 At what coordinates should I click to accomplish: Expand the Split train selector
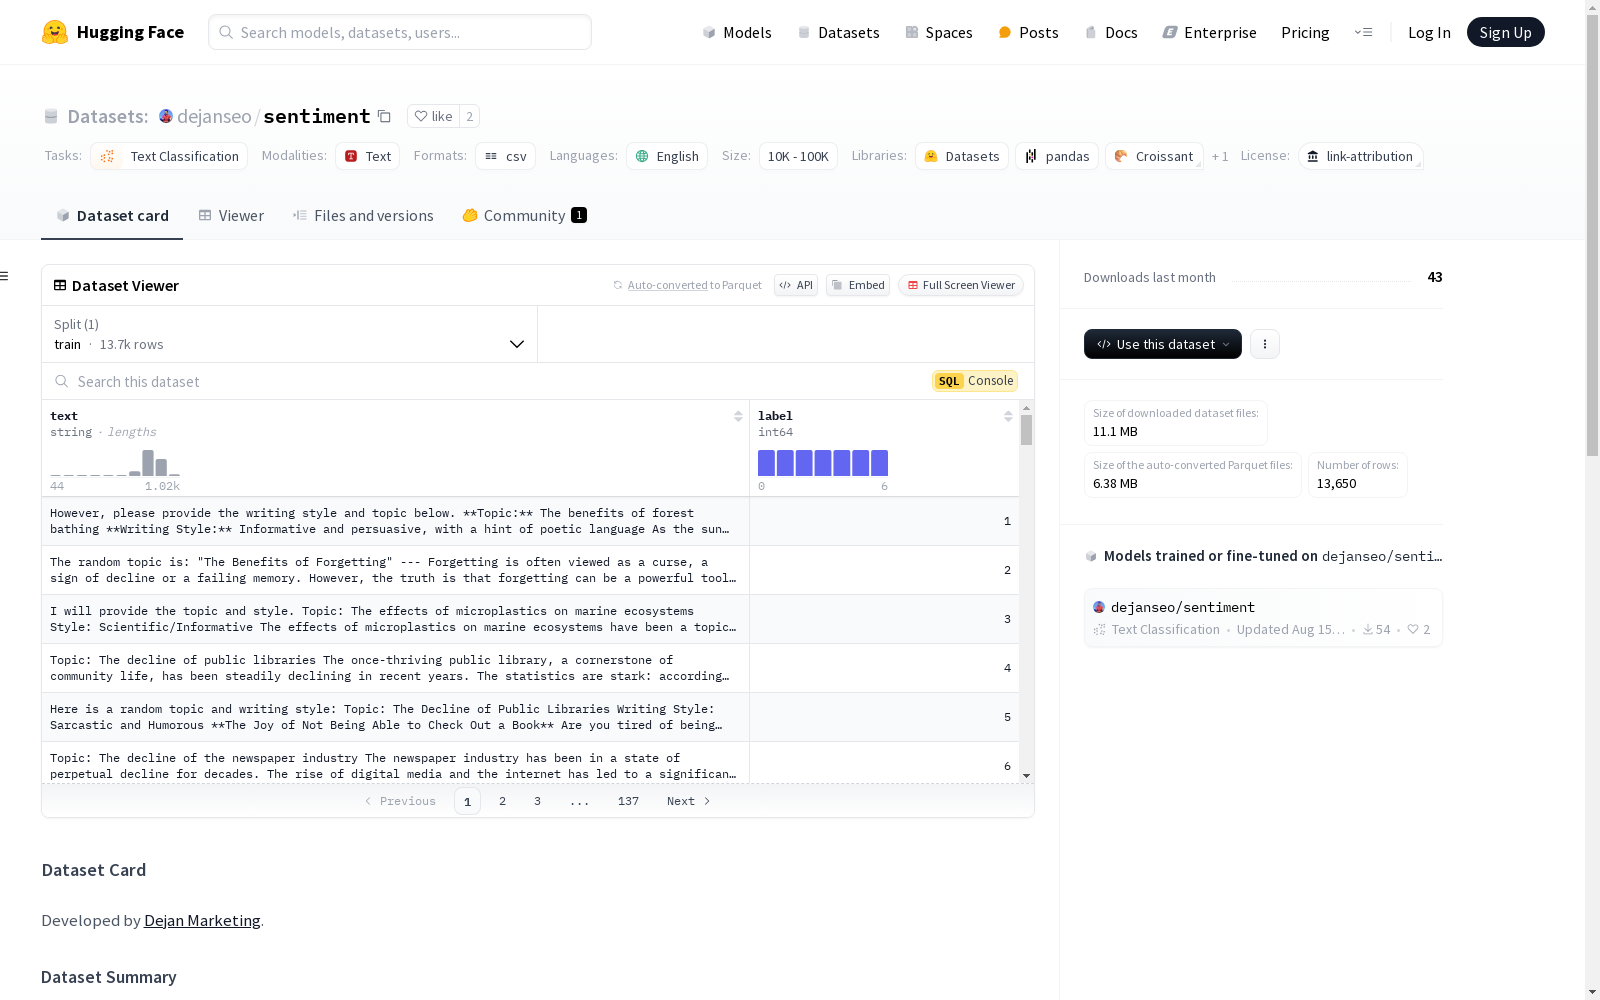pyautogui.click(x=289, y=334)
